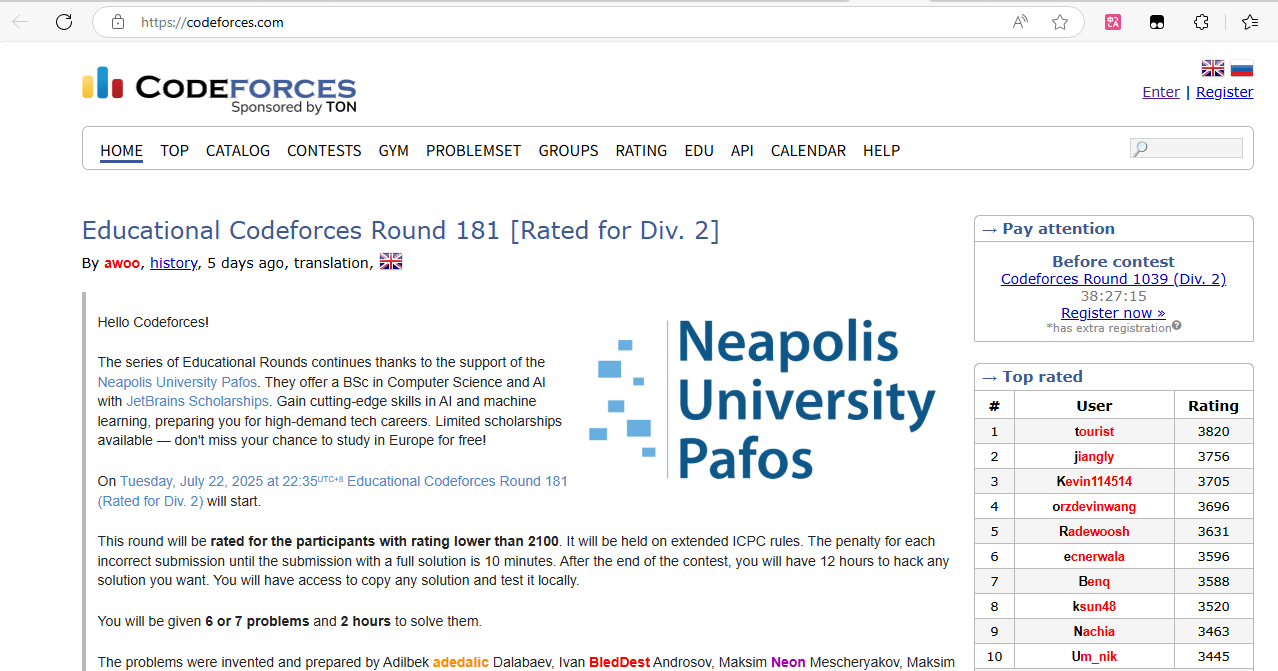This screenshot has height=671, width=1278.
Task: Click the Codeforces logo
Action: coord(219,90)
